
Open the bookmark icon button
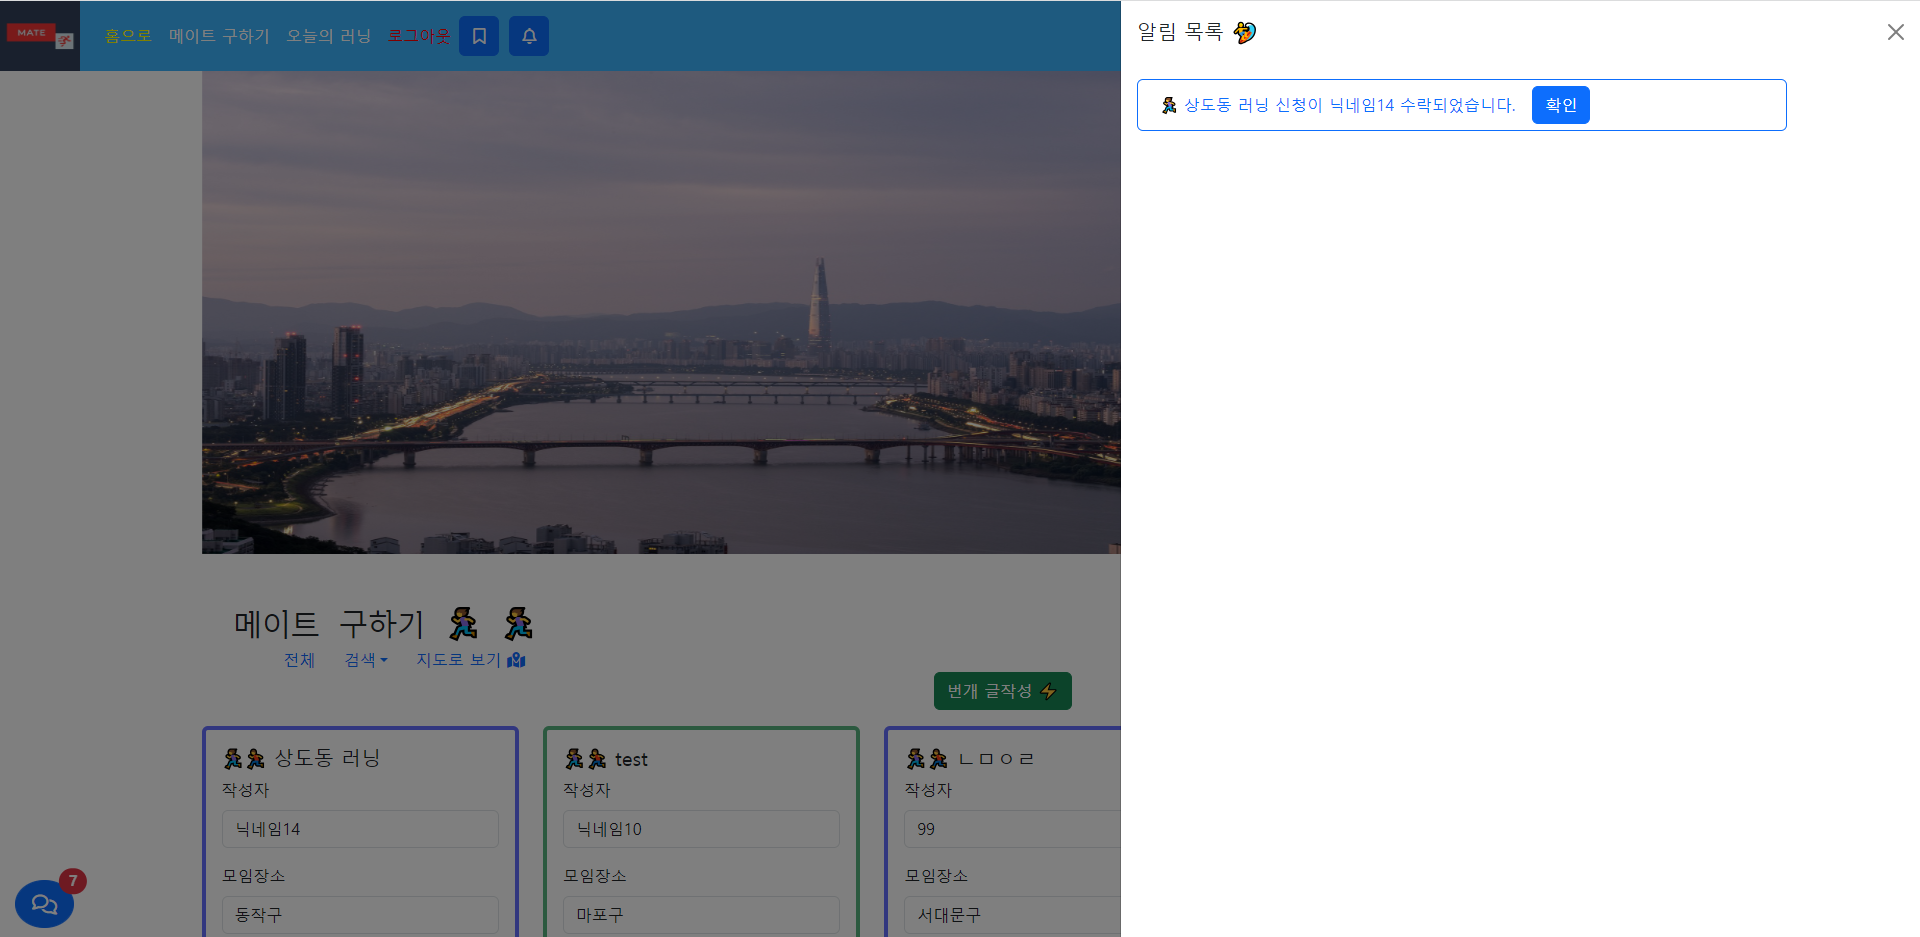[479, 36]
